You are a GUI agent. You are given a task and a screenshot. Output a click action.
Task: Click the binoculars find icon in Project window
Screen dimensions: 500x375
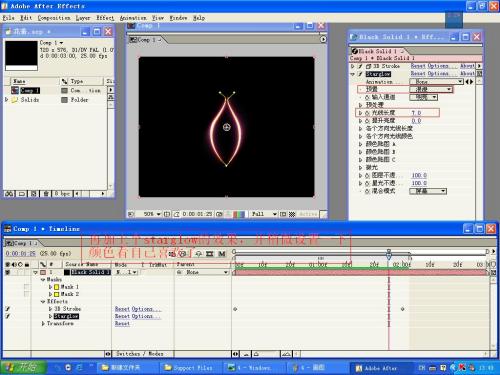point(9,193)
